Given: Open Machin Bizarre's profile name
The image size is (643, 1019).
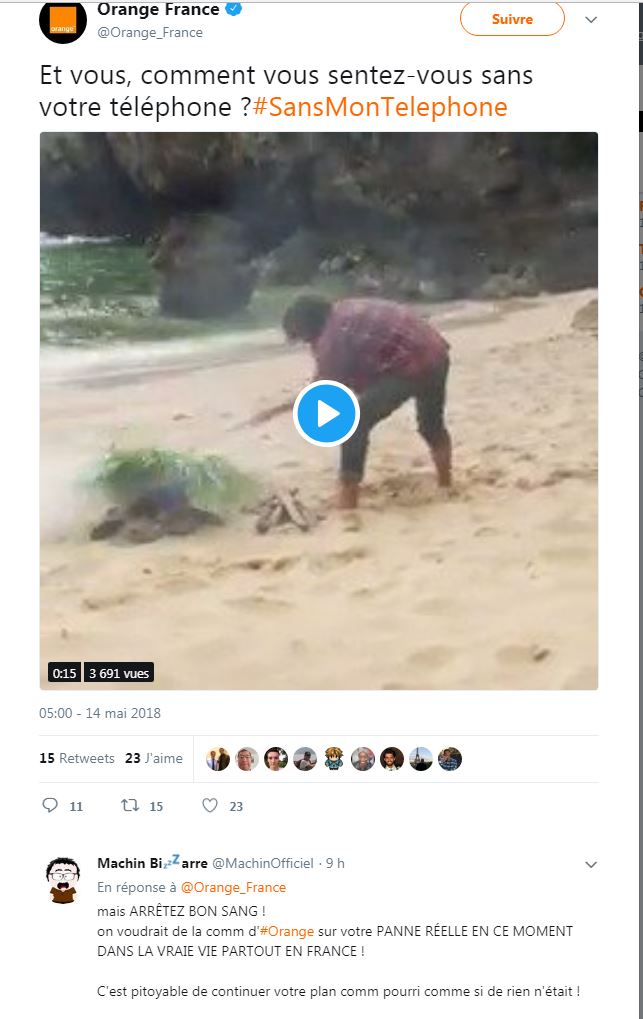Looking at the screenshot, I should tap(152, 863).
